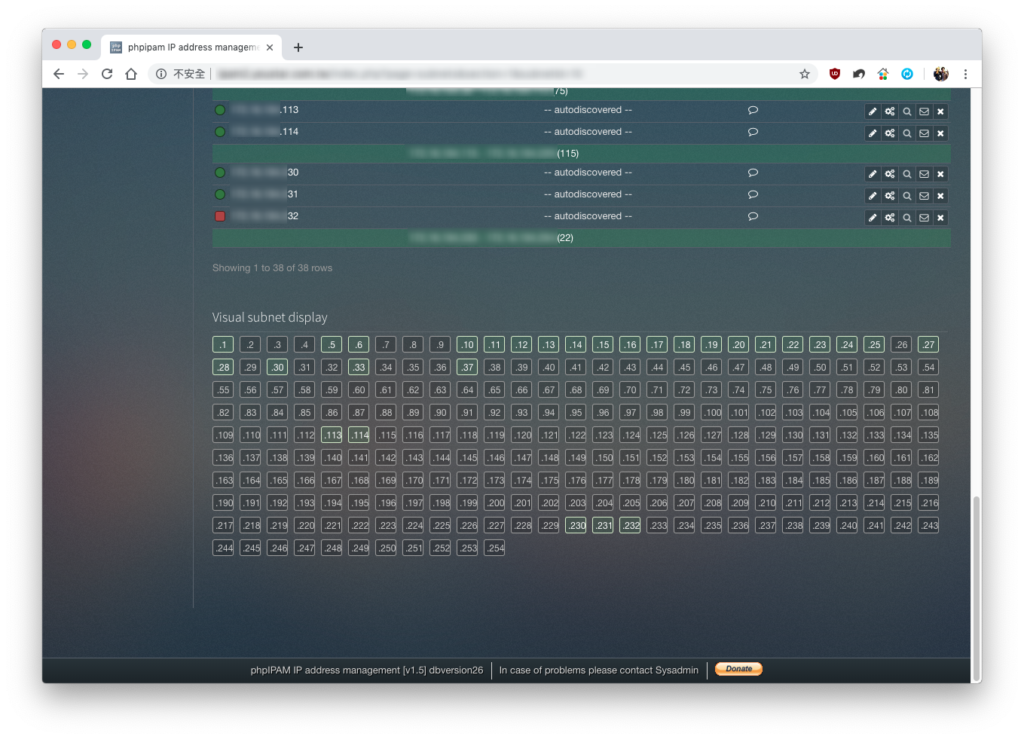This screenshot has height=739, width=1024.
Task: Click the envelope mail icon in the .114 row
Action: (923, 133)
